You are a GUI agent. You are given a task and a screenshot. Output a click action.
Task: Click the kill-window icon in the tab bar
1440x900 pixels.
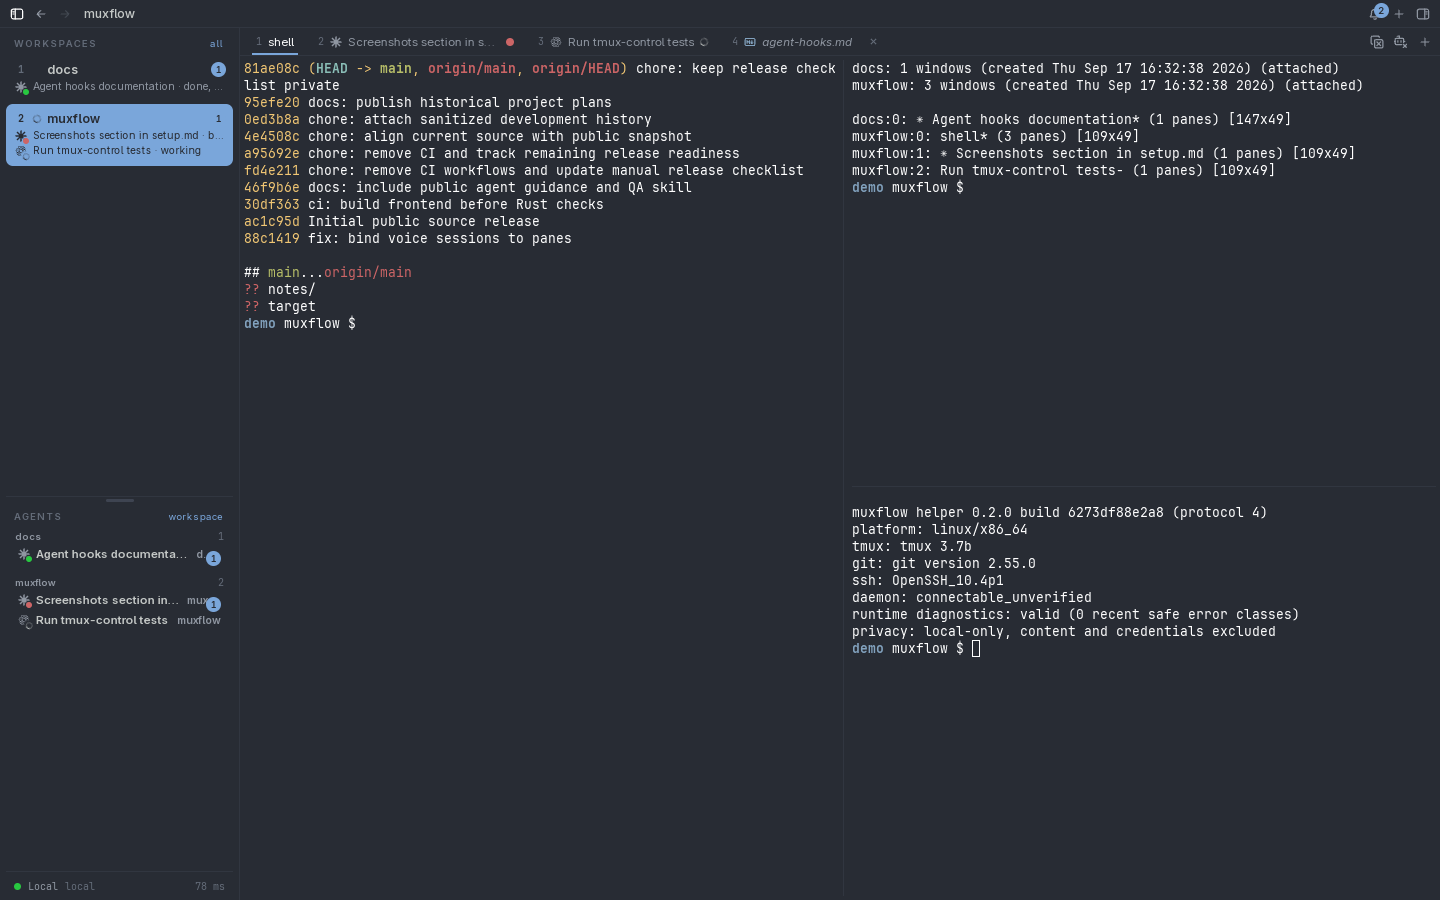pos(1401,42)
